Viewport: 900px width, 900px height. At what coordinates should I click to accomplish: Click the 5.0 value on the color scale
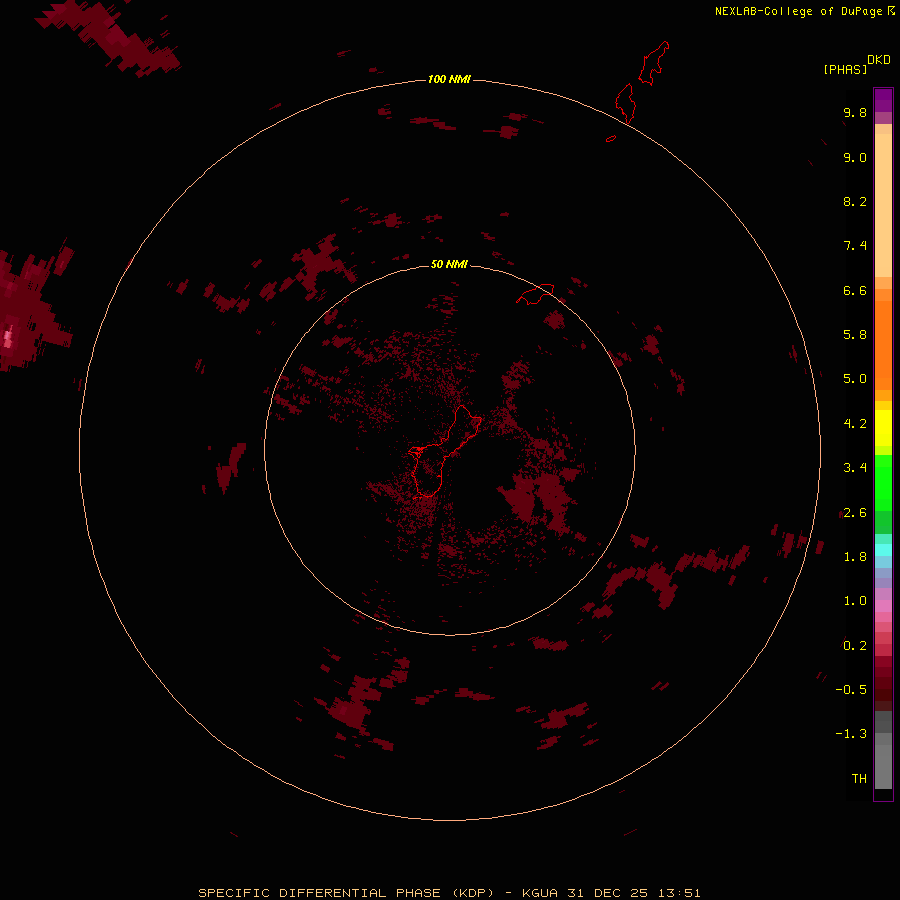tap(855, 379)
